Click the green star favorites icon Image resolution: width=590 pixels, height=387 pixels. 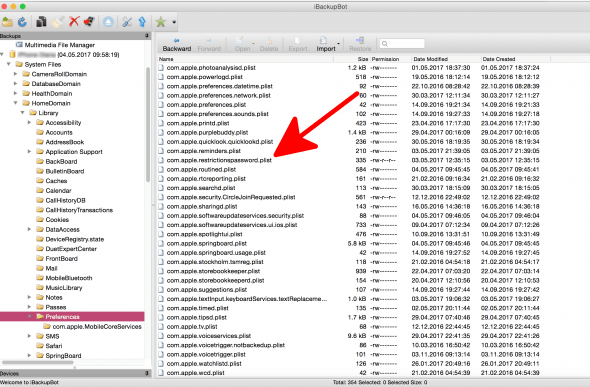[x=161, y=22]
